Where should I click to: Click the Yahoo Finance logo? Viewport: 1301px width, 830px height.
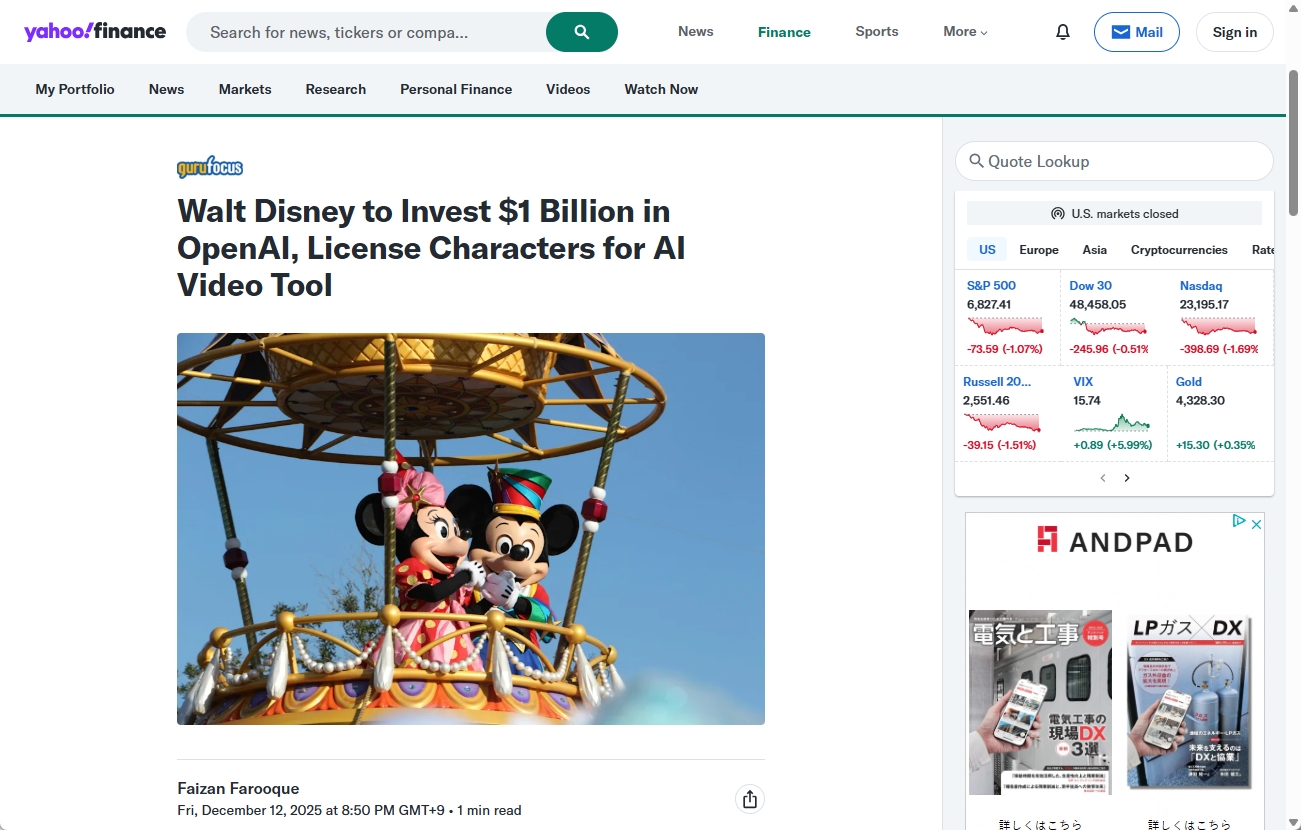pyautogui.click(x=95, y=31)
